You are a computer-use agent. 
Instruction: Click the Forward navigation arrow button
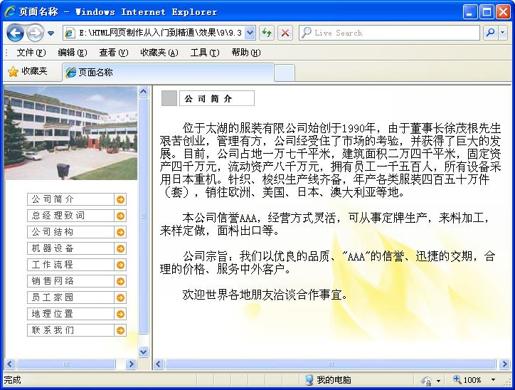coord(35,33)
